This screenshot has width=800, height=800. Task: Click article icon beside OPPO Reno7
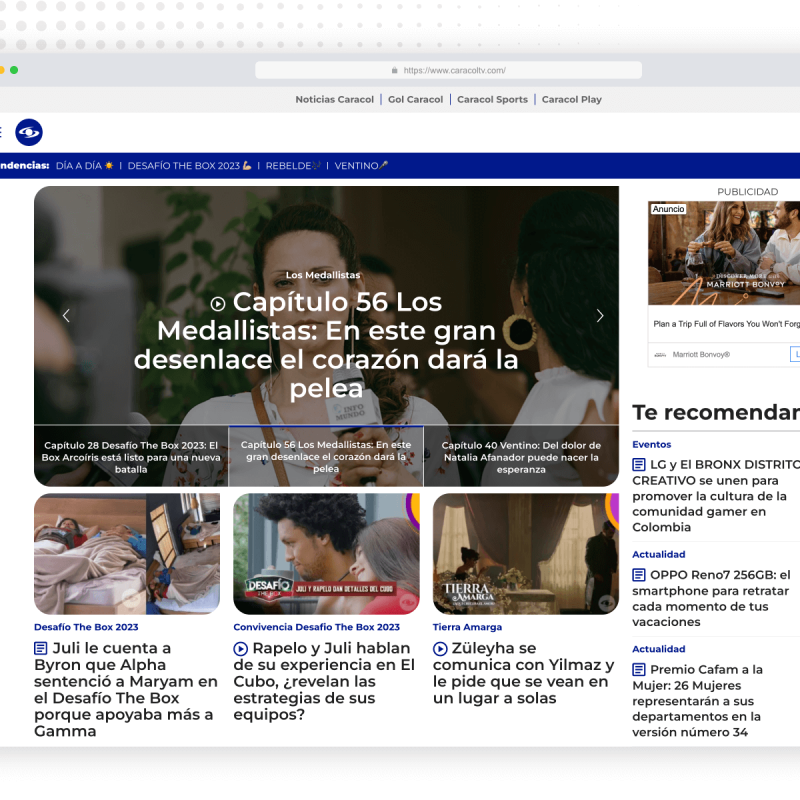coord(639,575)
